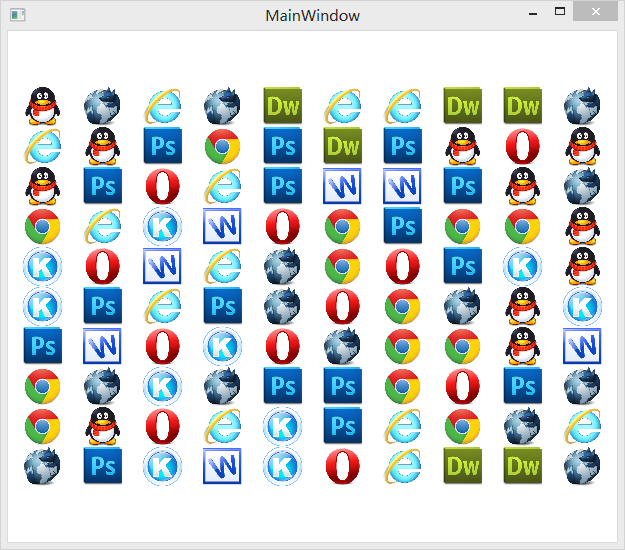Select the Photoshop icon in the seventh row
625x550 pixels.
point(43,346)
